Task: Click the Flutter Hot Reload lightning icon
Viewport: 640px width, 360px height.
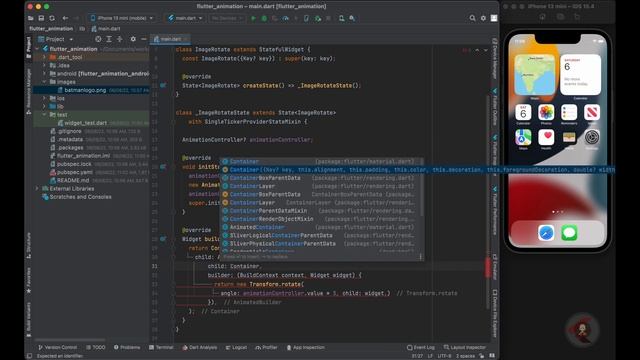Action: click(296, 18)
